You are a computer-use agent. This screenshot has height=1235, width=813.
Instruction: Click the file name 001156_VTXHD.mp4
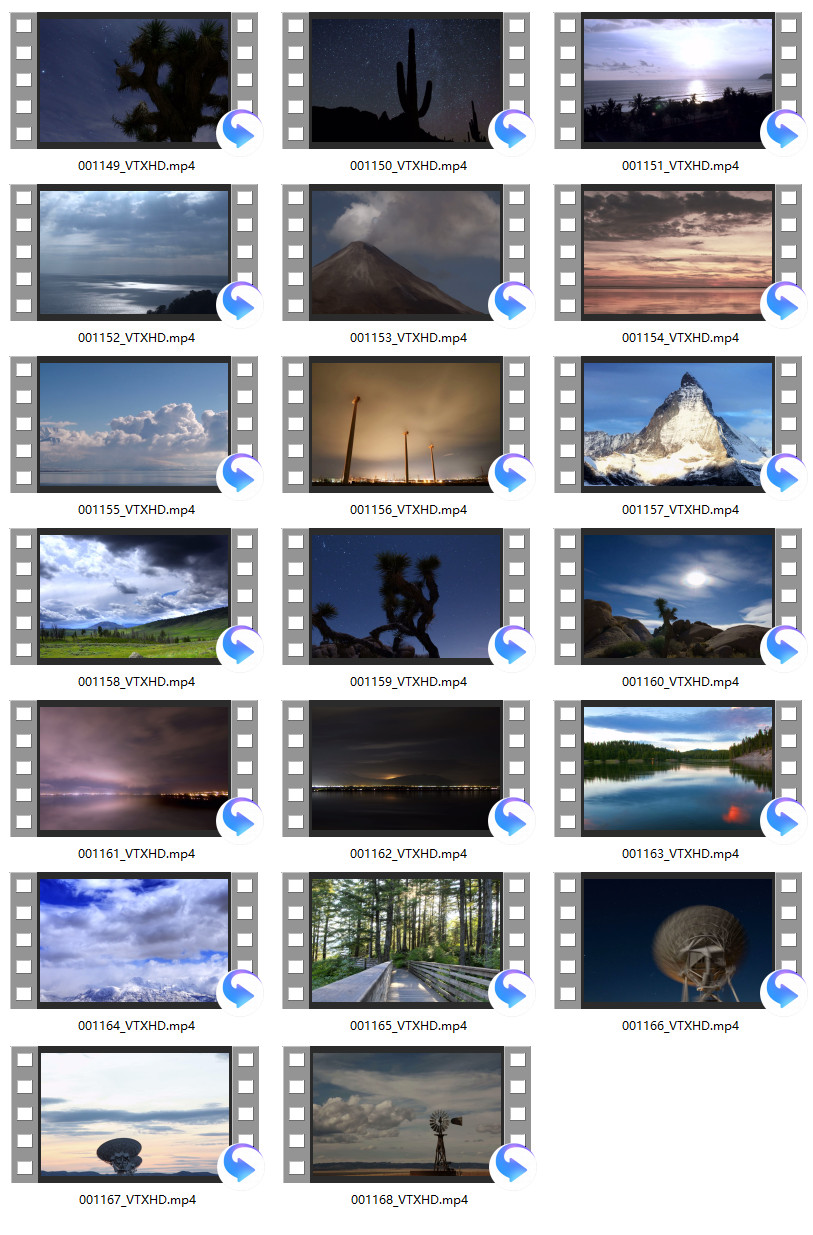[408, 510]
